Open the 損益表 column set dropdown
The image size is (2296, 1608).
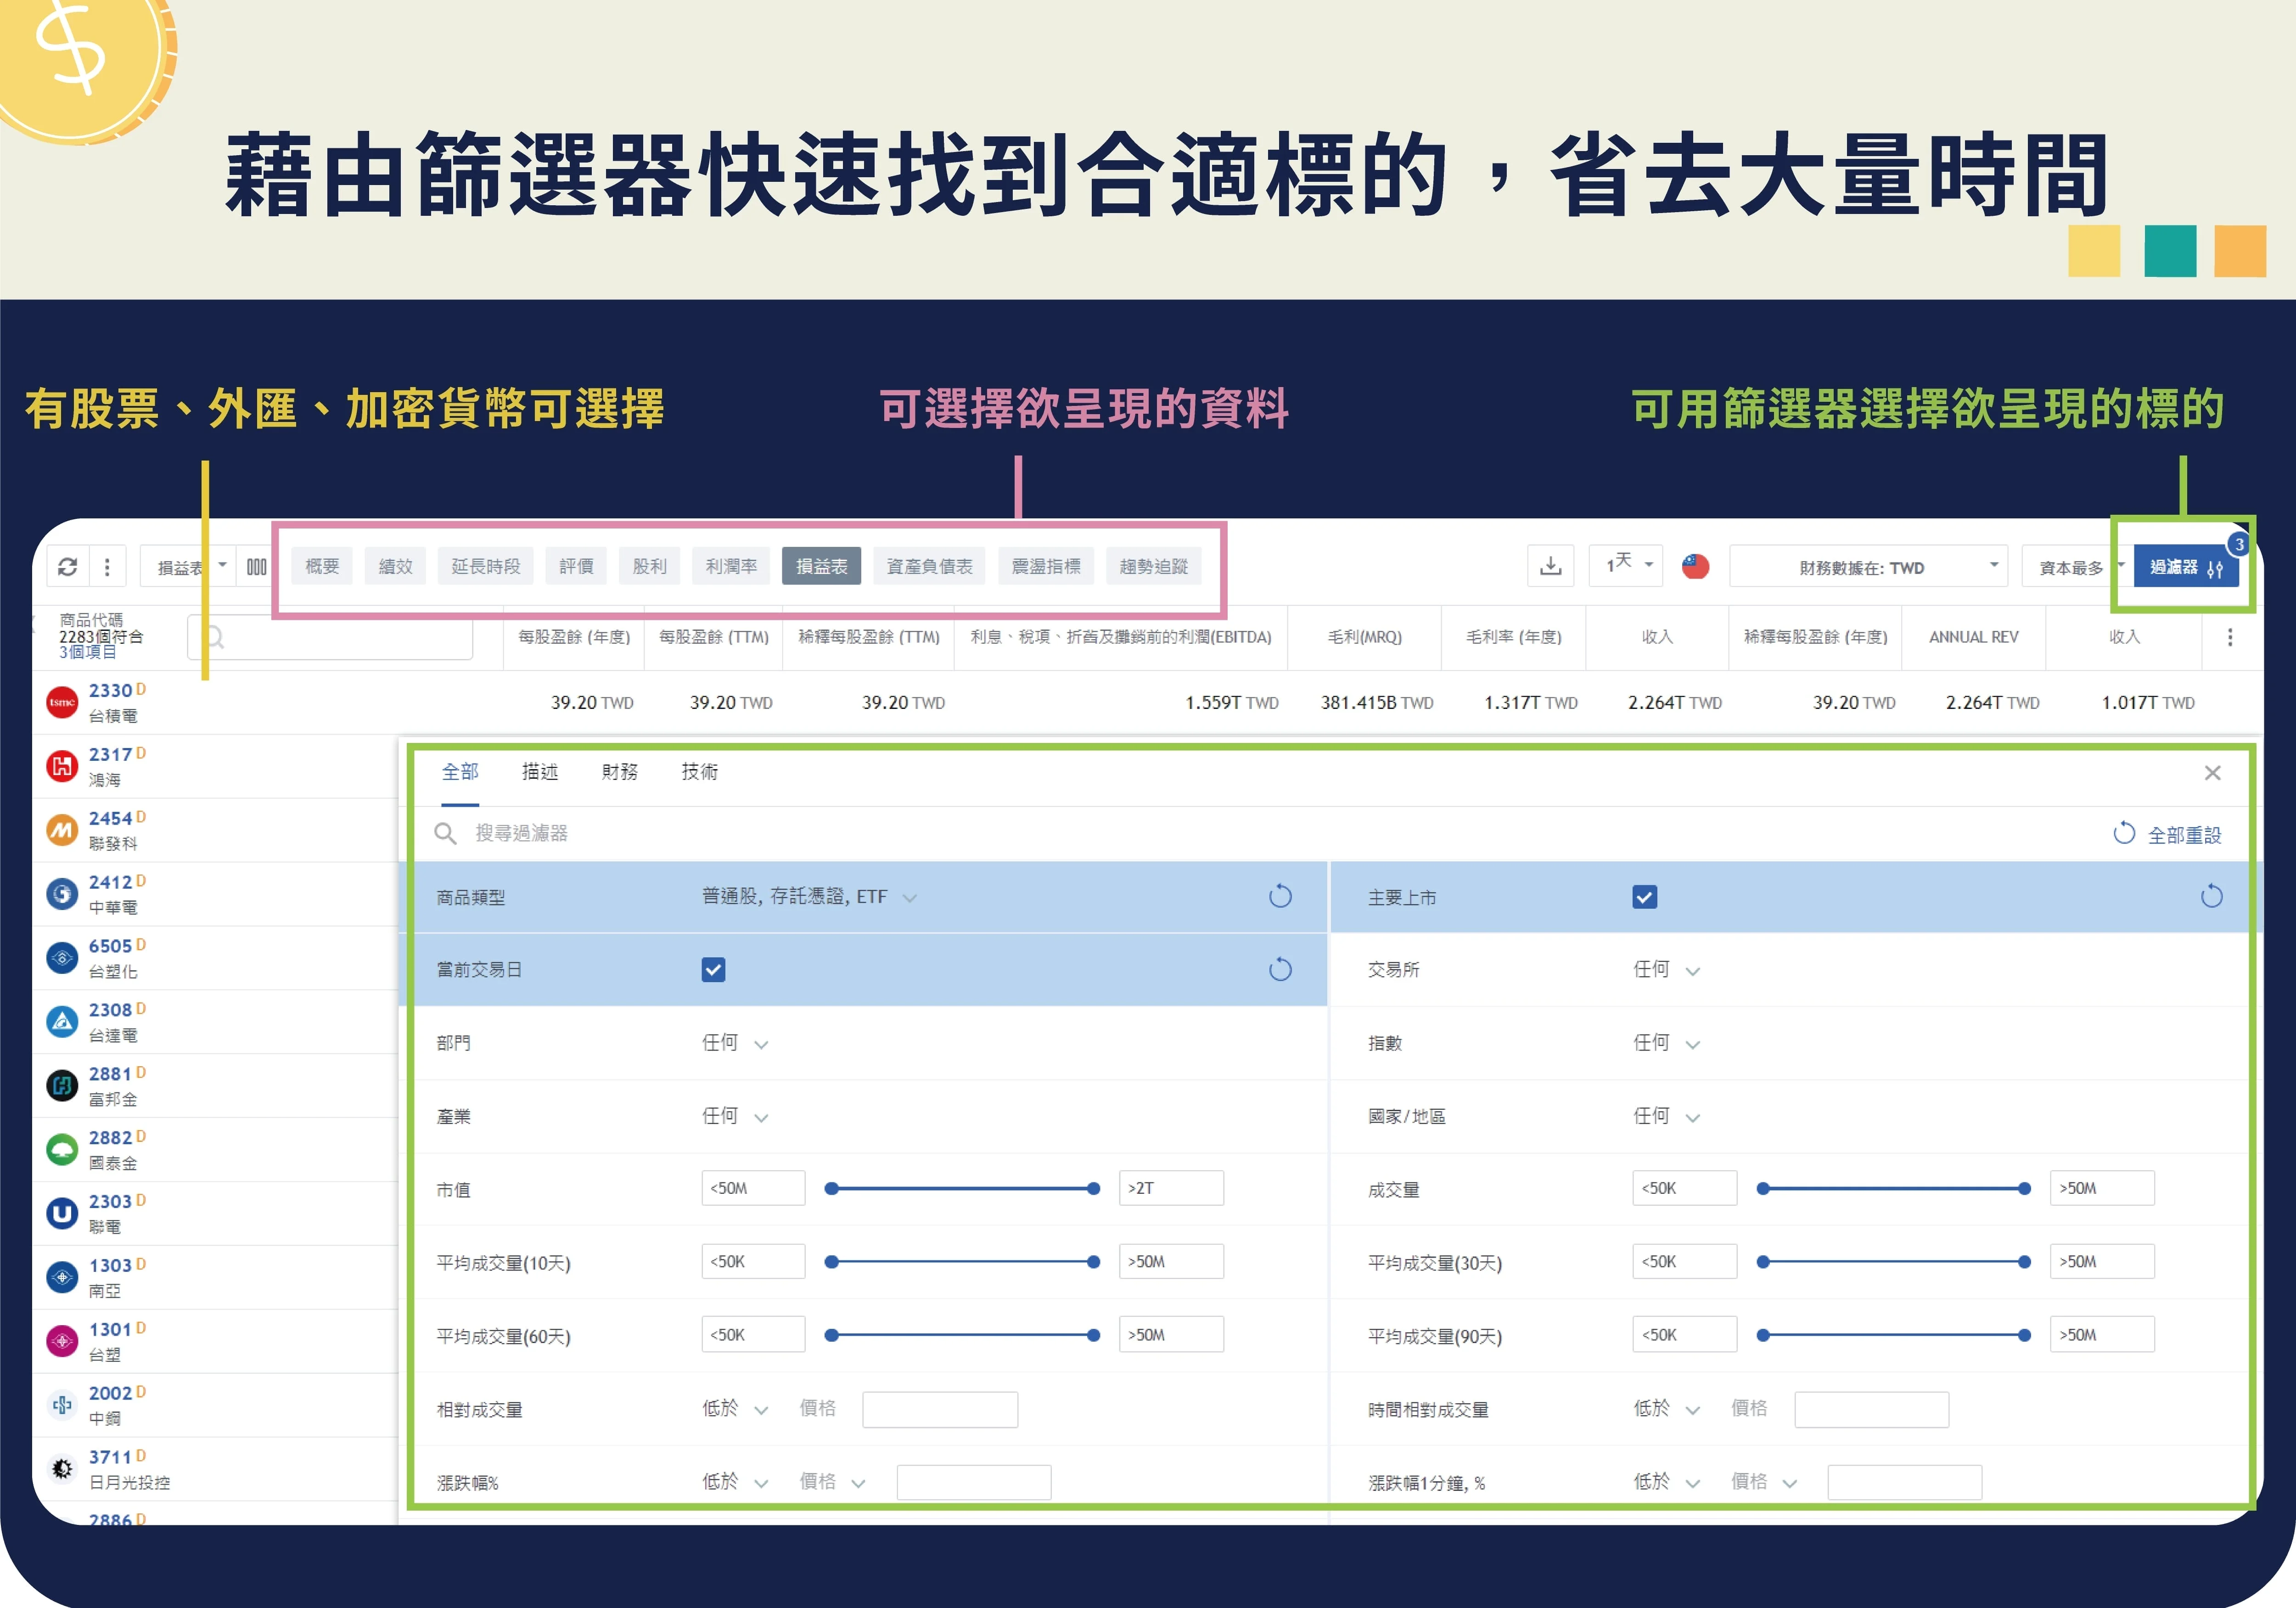[188, 567]
